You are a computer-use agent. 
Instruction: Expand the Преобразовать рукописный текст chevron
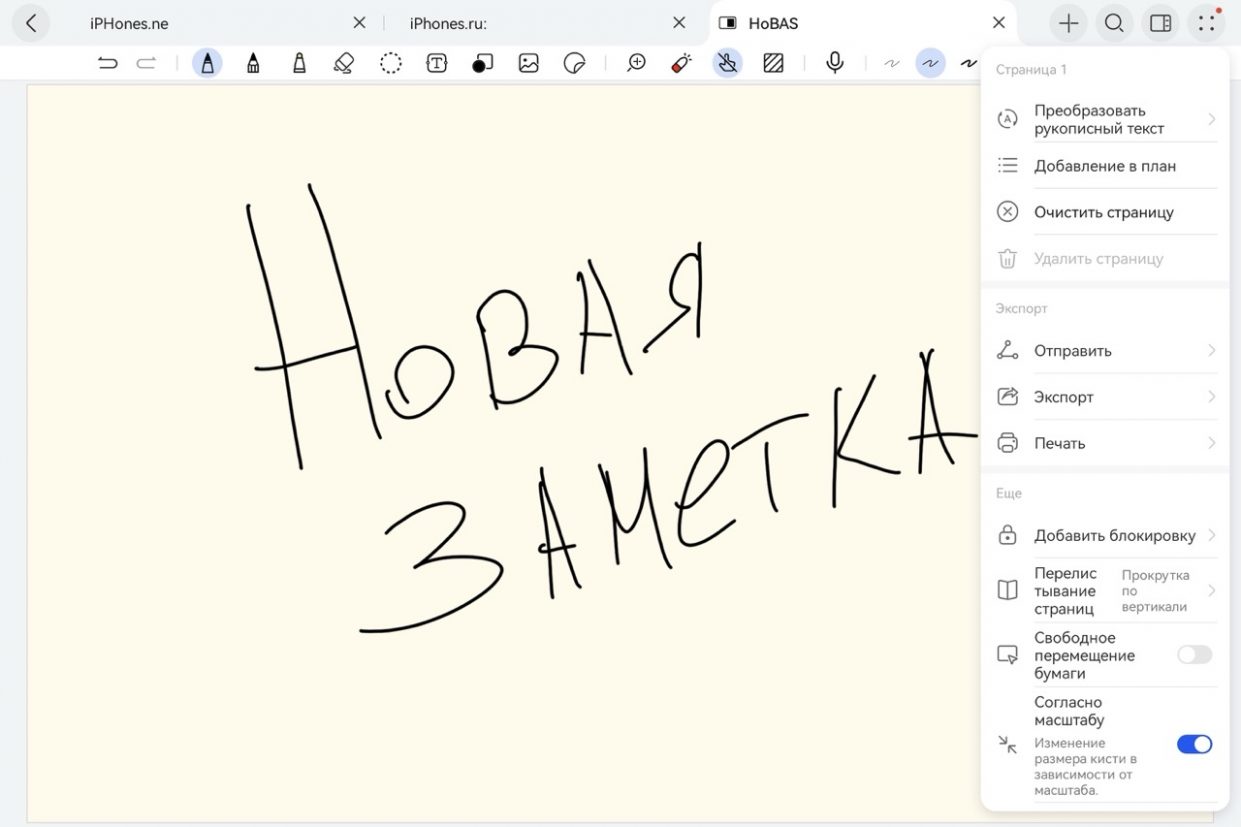tap(1211, 120)
